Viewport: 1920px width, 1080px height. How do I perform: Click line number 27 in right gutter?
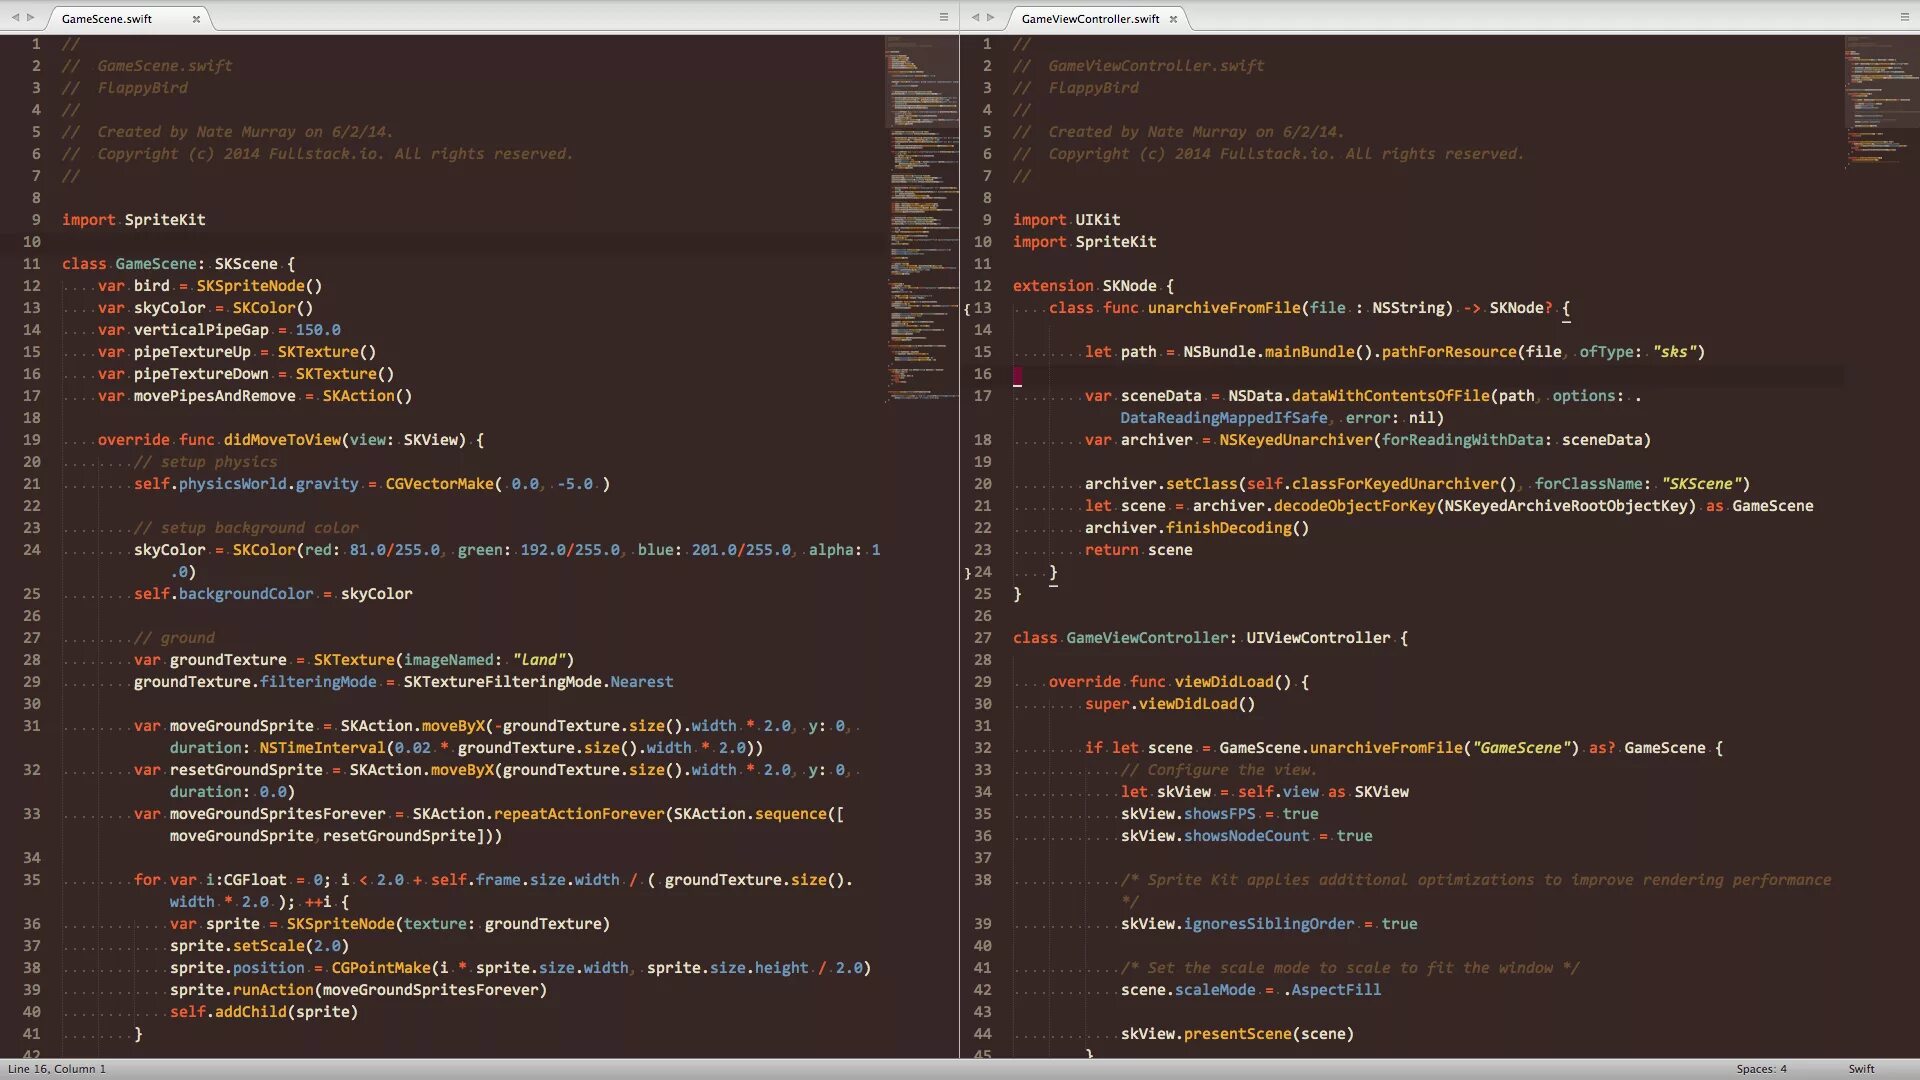[983, 638]
